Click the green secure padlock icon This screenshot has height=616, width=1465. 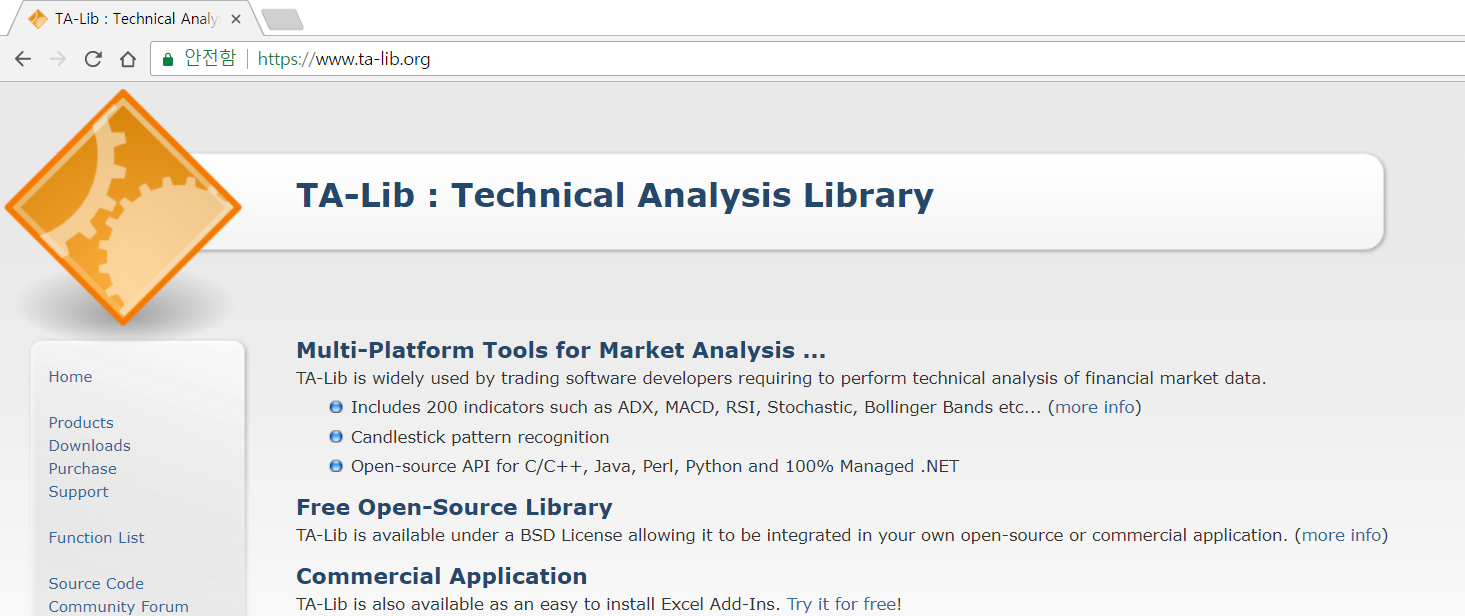tap(168, 59)
